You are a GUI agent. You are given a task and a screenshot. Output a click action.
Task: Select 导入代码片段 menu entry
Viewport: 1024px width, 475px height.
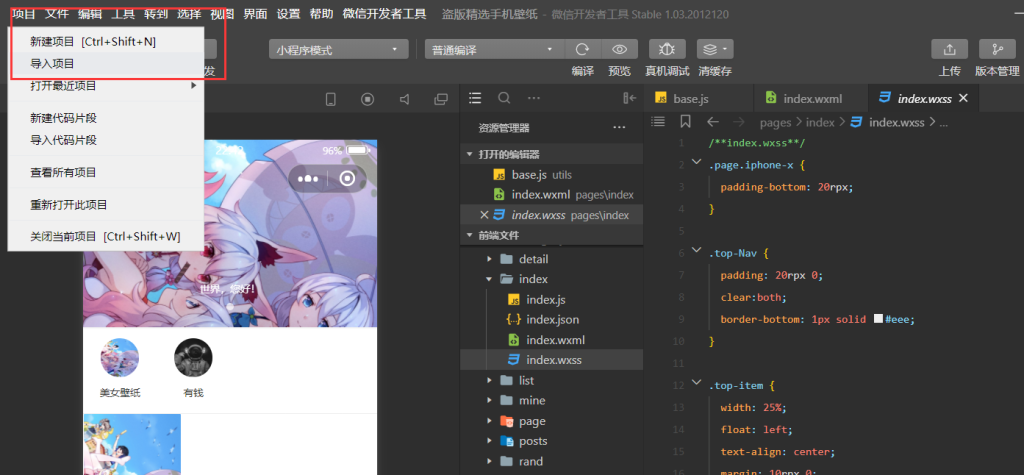tap(106, 140)
